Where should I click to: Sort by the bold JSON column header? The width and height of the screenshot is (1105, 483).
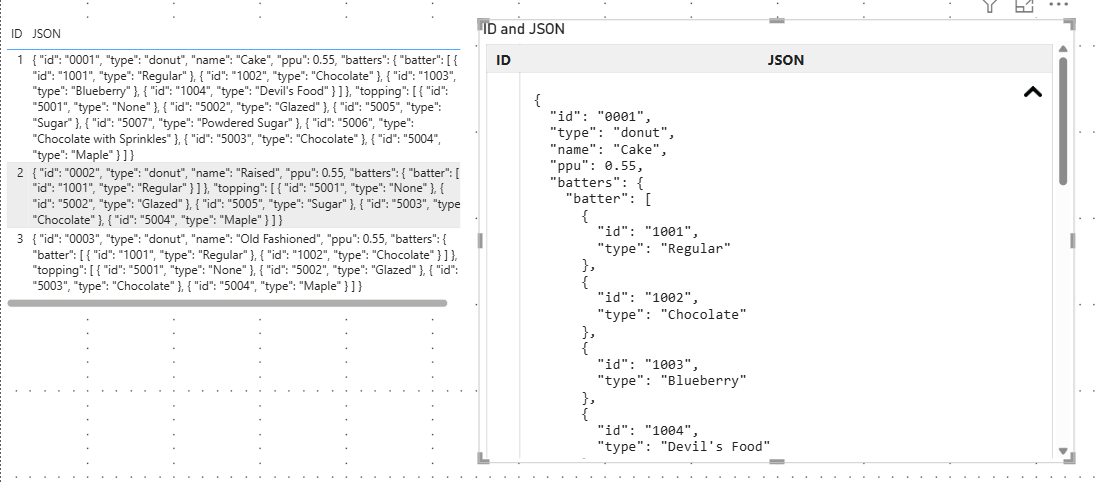pyautogui.click(x=786, y=60)
